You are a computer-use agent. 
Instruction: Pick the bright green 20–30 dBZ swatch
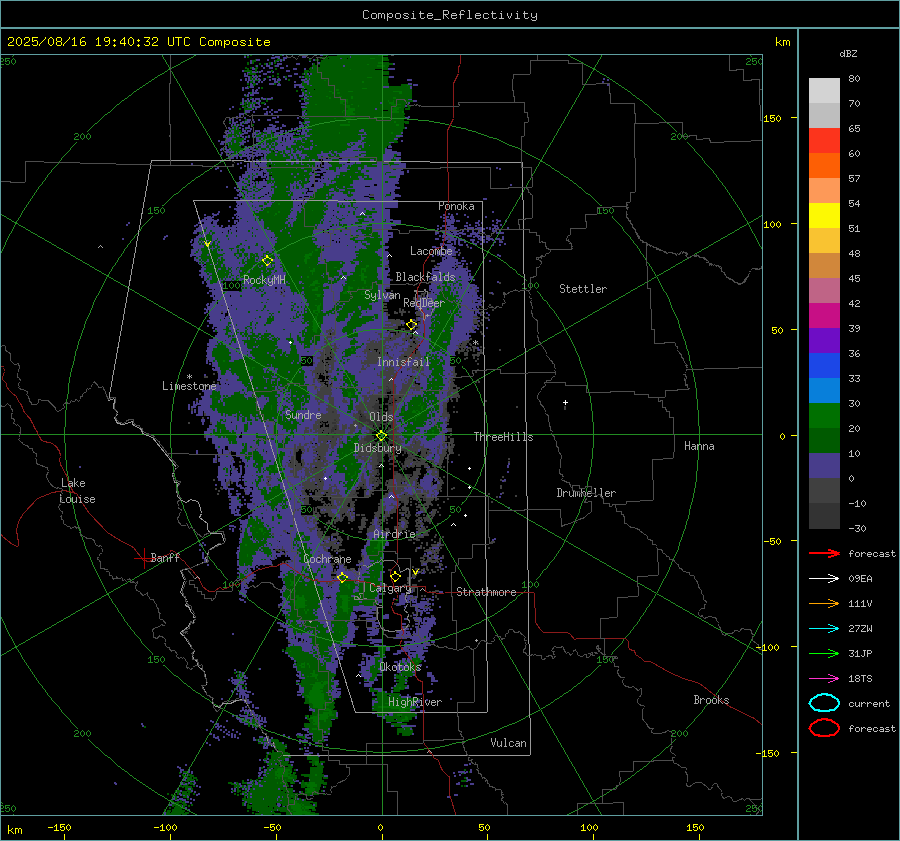pyautogui.click(x=824, y=416)
